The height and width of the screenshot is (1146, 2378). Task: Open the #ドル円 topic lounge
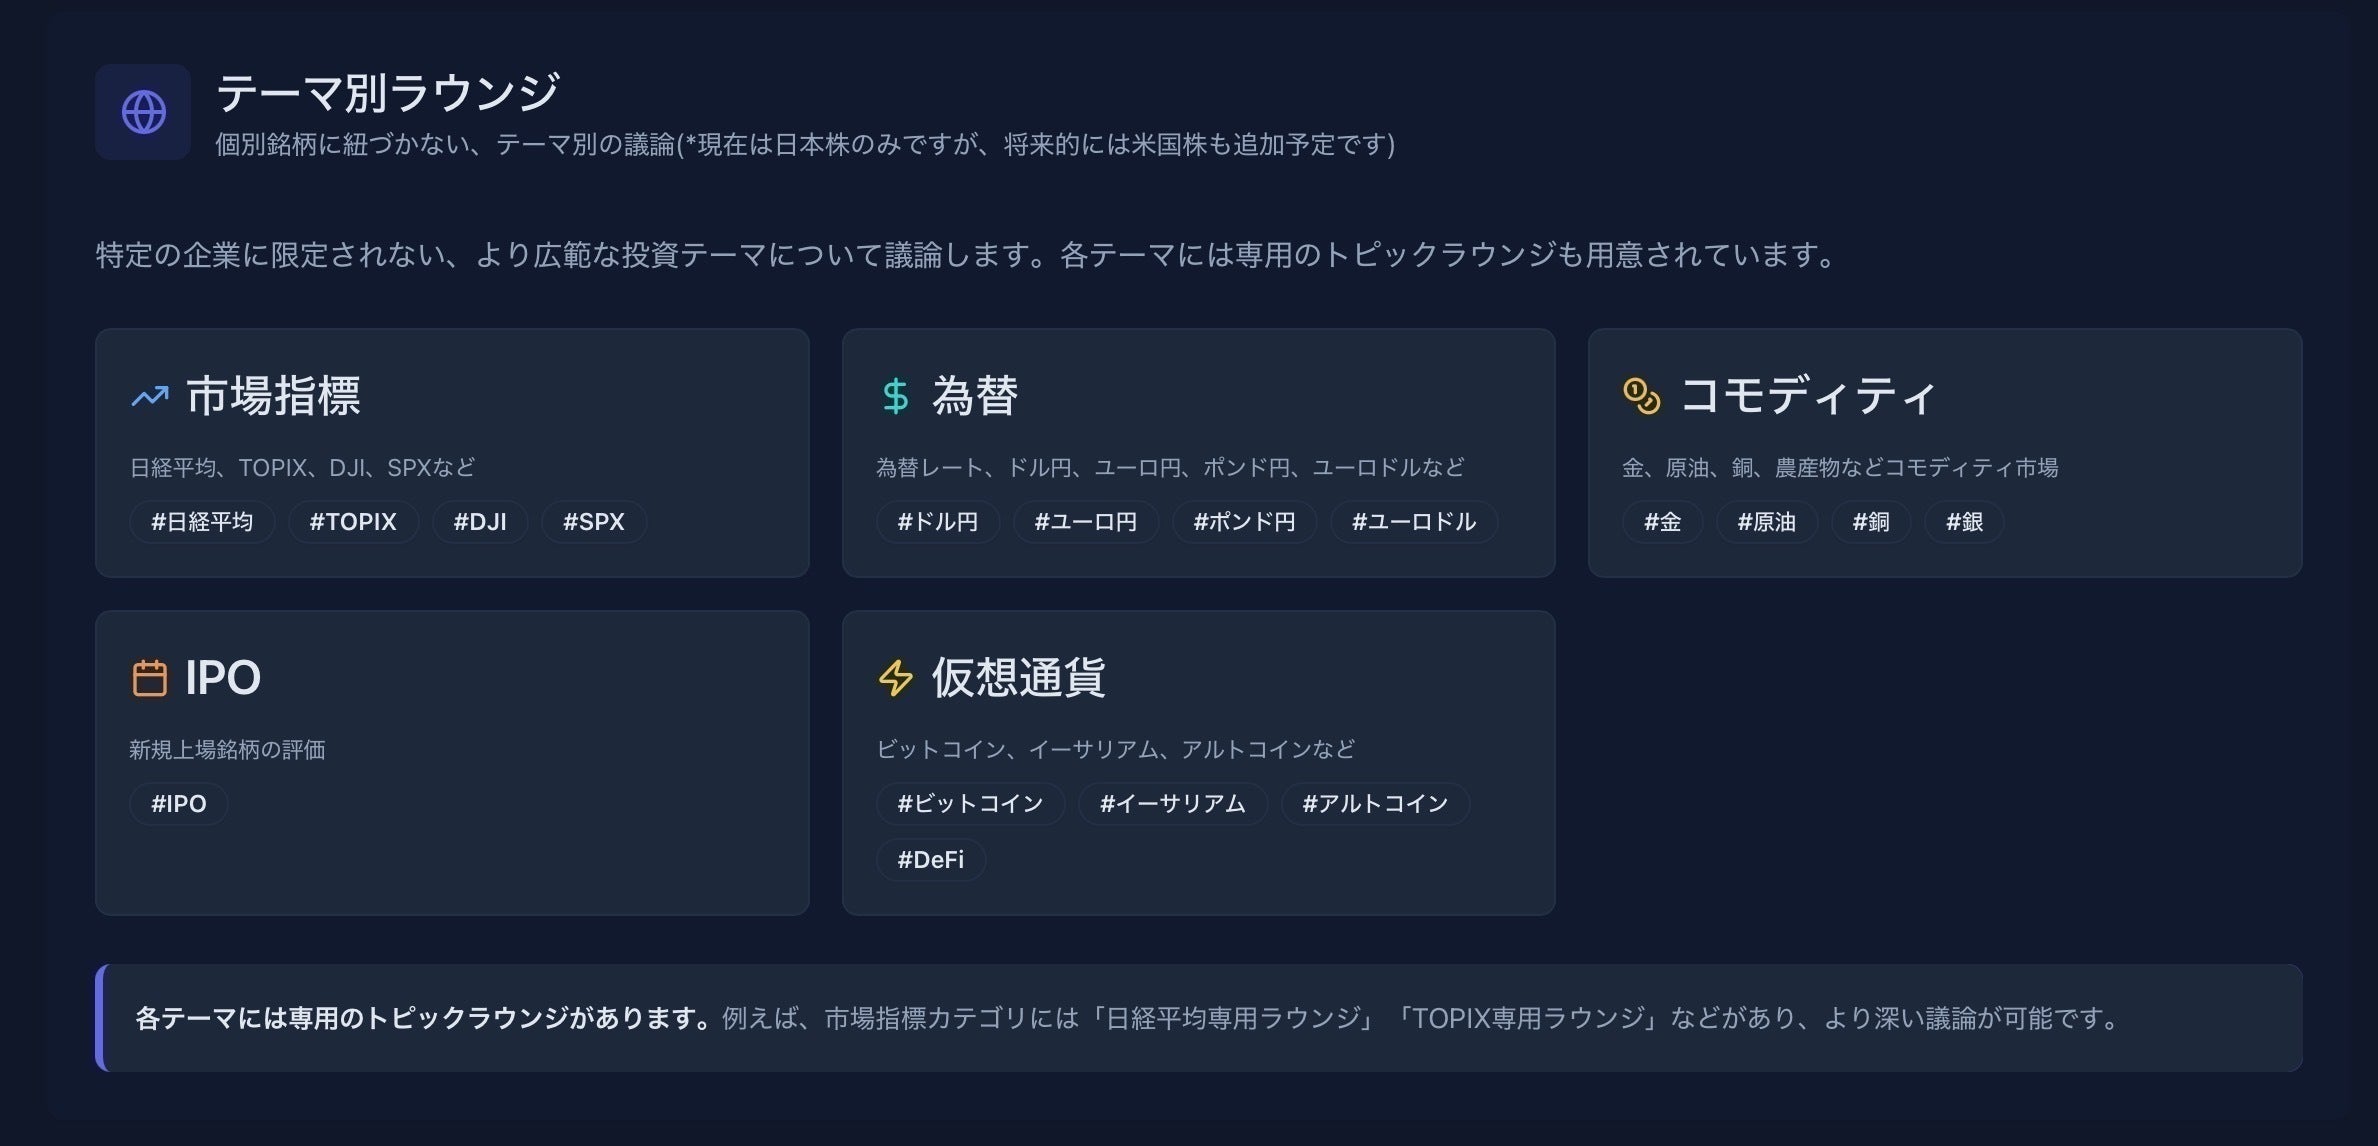coord(937,521)
